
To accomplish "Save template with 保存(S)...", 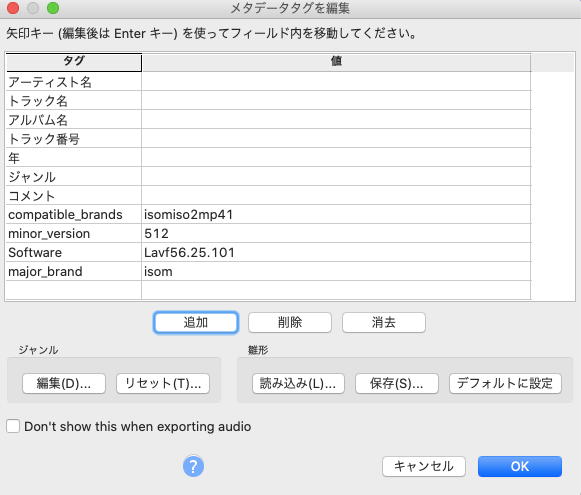I will [x=396, y=383].
